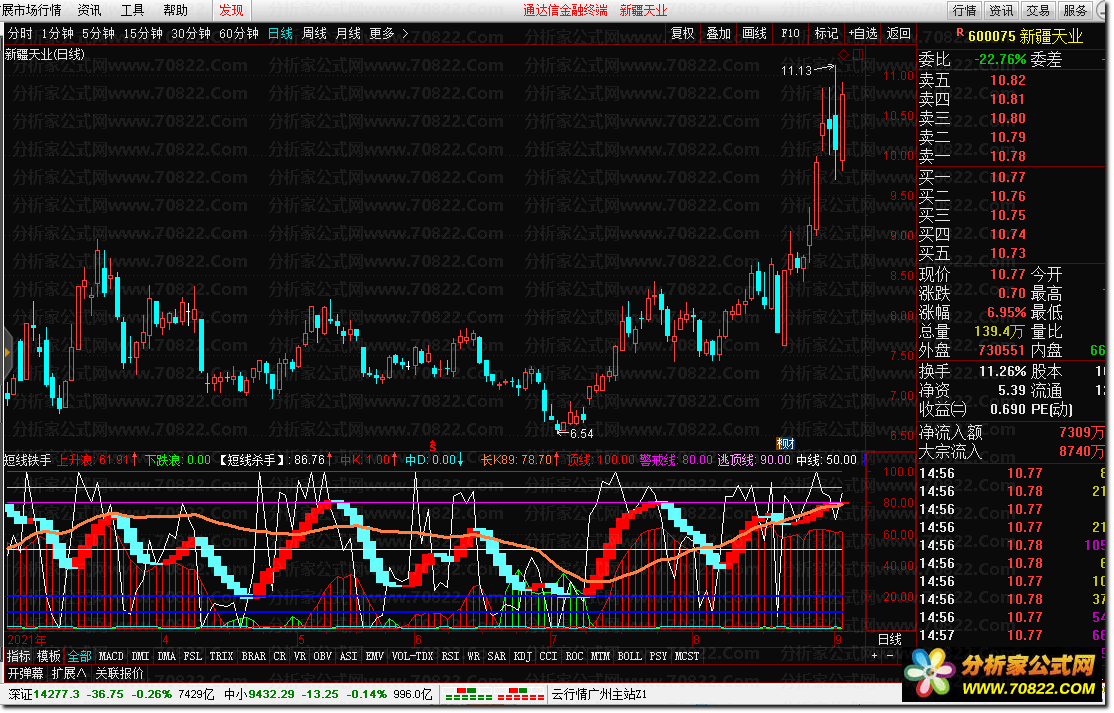Click the 返回 back button
Viewport: 1114px width, 713px height.
point(899,33)
